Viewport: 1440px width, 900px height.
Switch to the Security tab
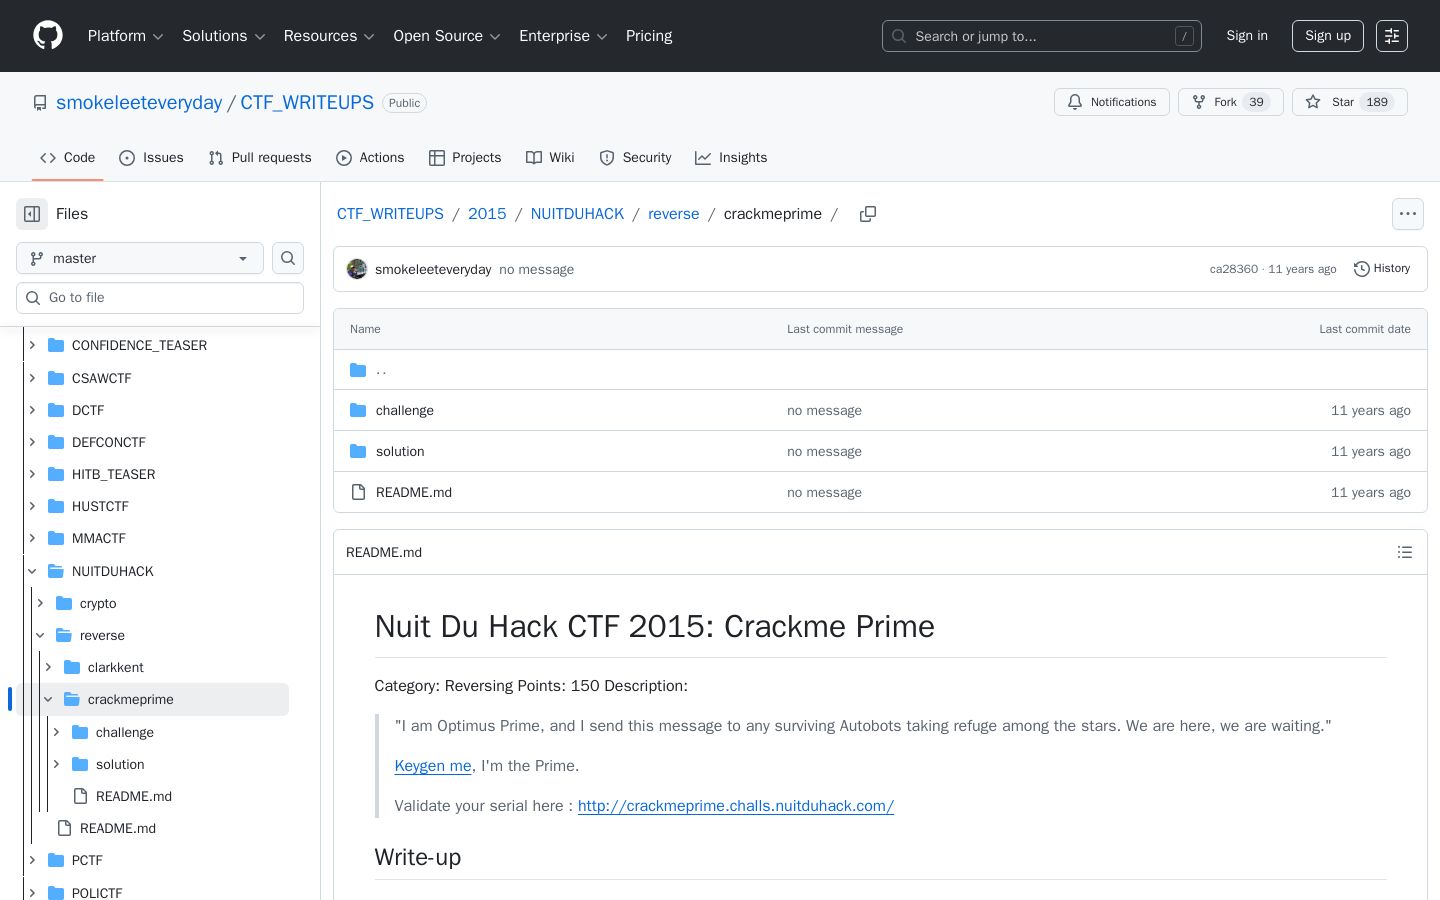pos(635,158)
